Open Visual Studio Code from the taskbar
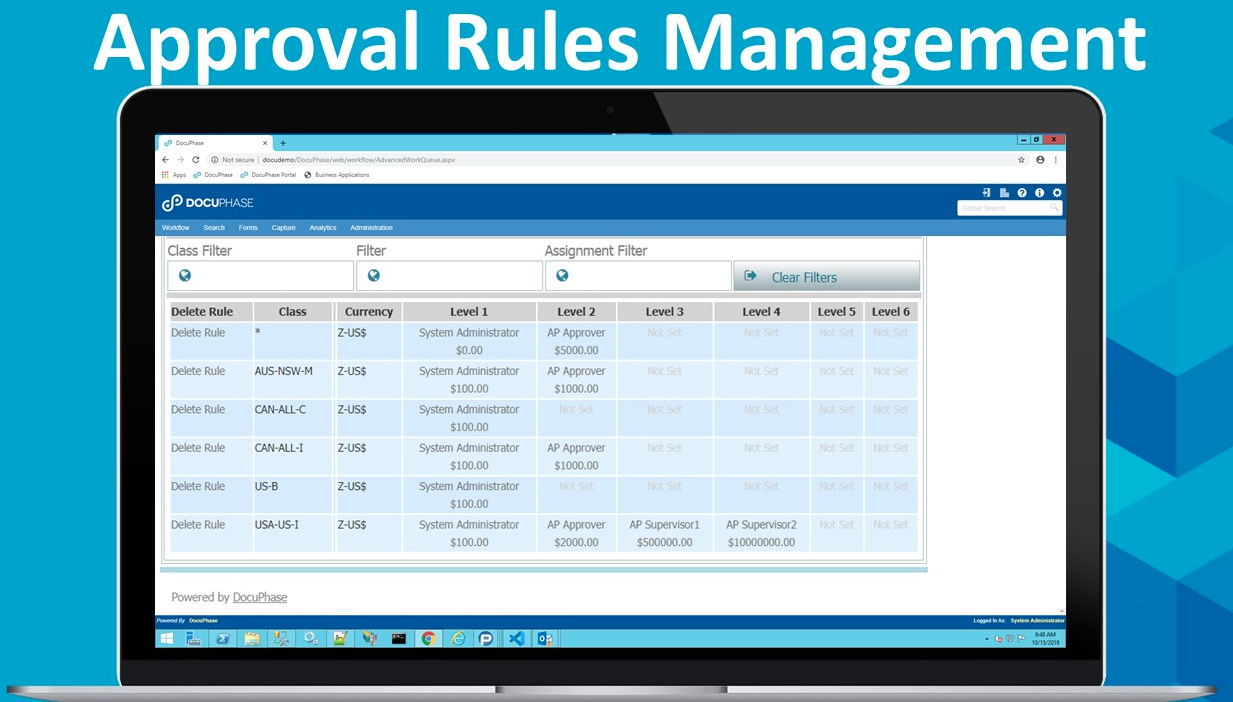Screen dimensions: 1233x702 (516, 638)
